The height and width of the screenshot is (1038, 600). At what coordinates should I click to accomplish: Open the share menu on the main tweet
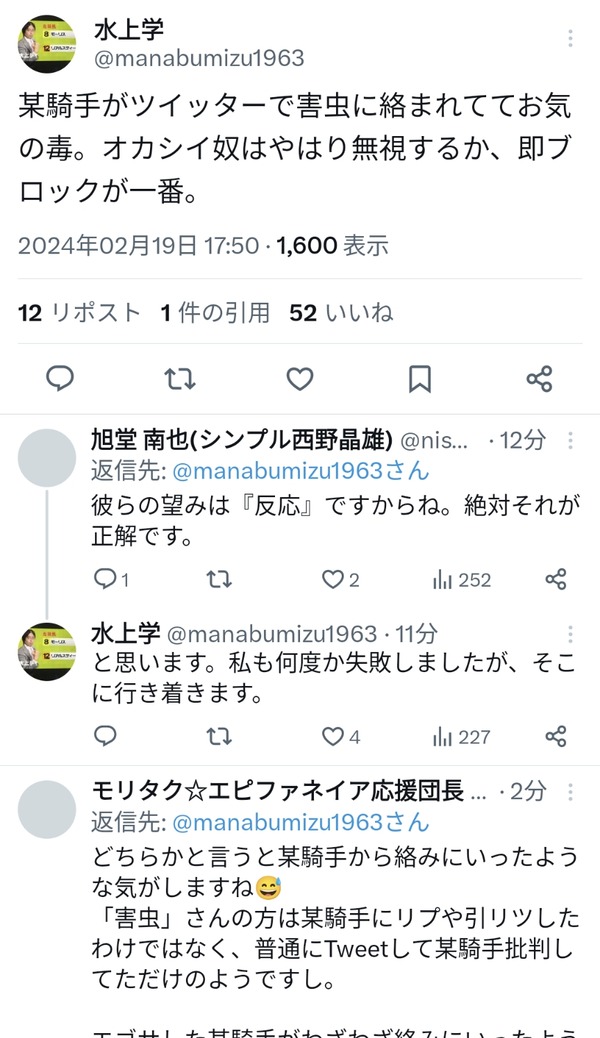[x=538, y=378]
